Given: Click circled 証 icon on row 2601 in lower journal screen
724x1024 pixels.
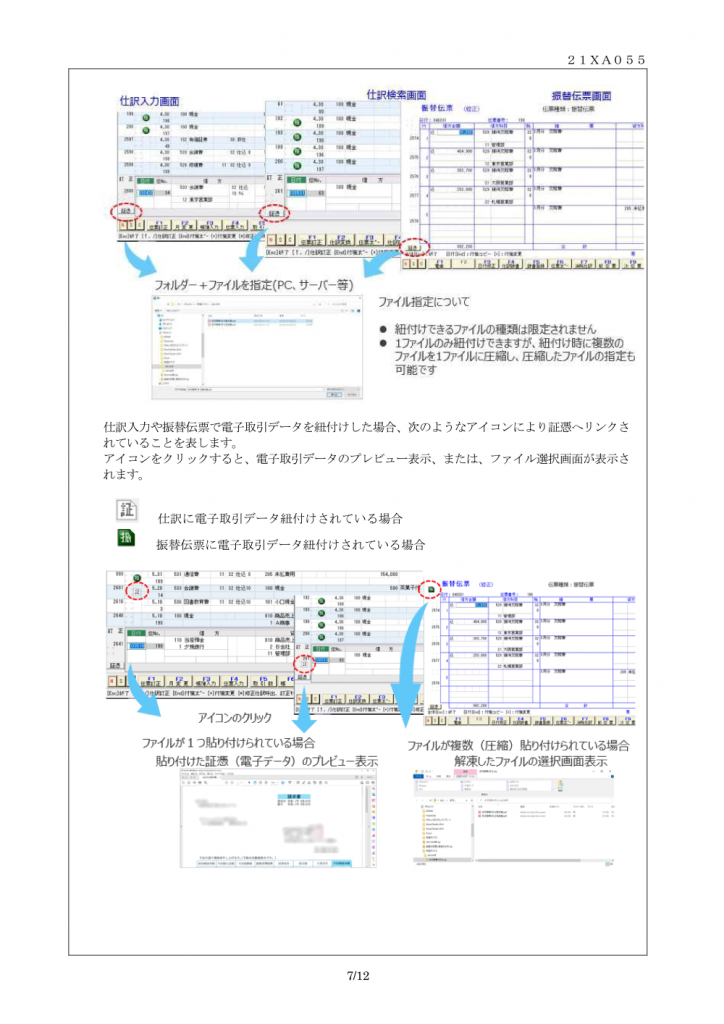Looking at the screenshot, I should 137,590.
